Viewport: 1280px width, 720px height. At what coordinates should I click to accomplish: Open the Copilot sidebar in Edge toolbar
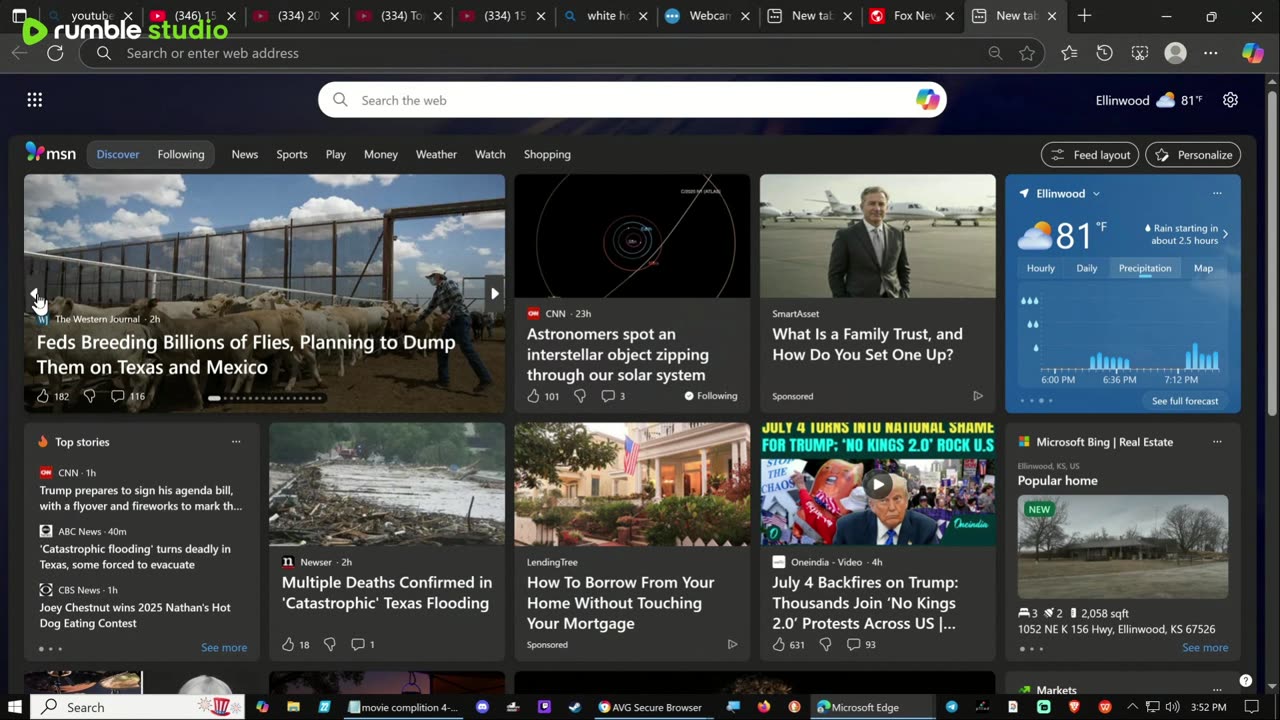click(x=1253, y=53)
